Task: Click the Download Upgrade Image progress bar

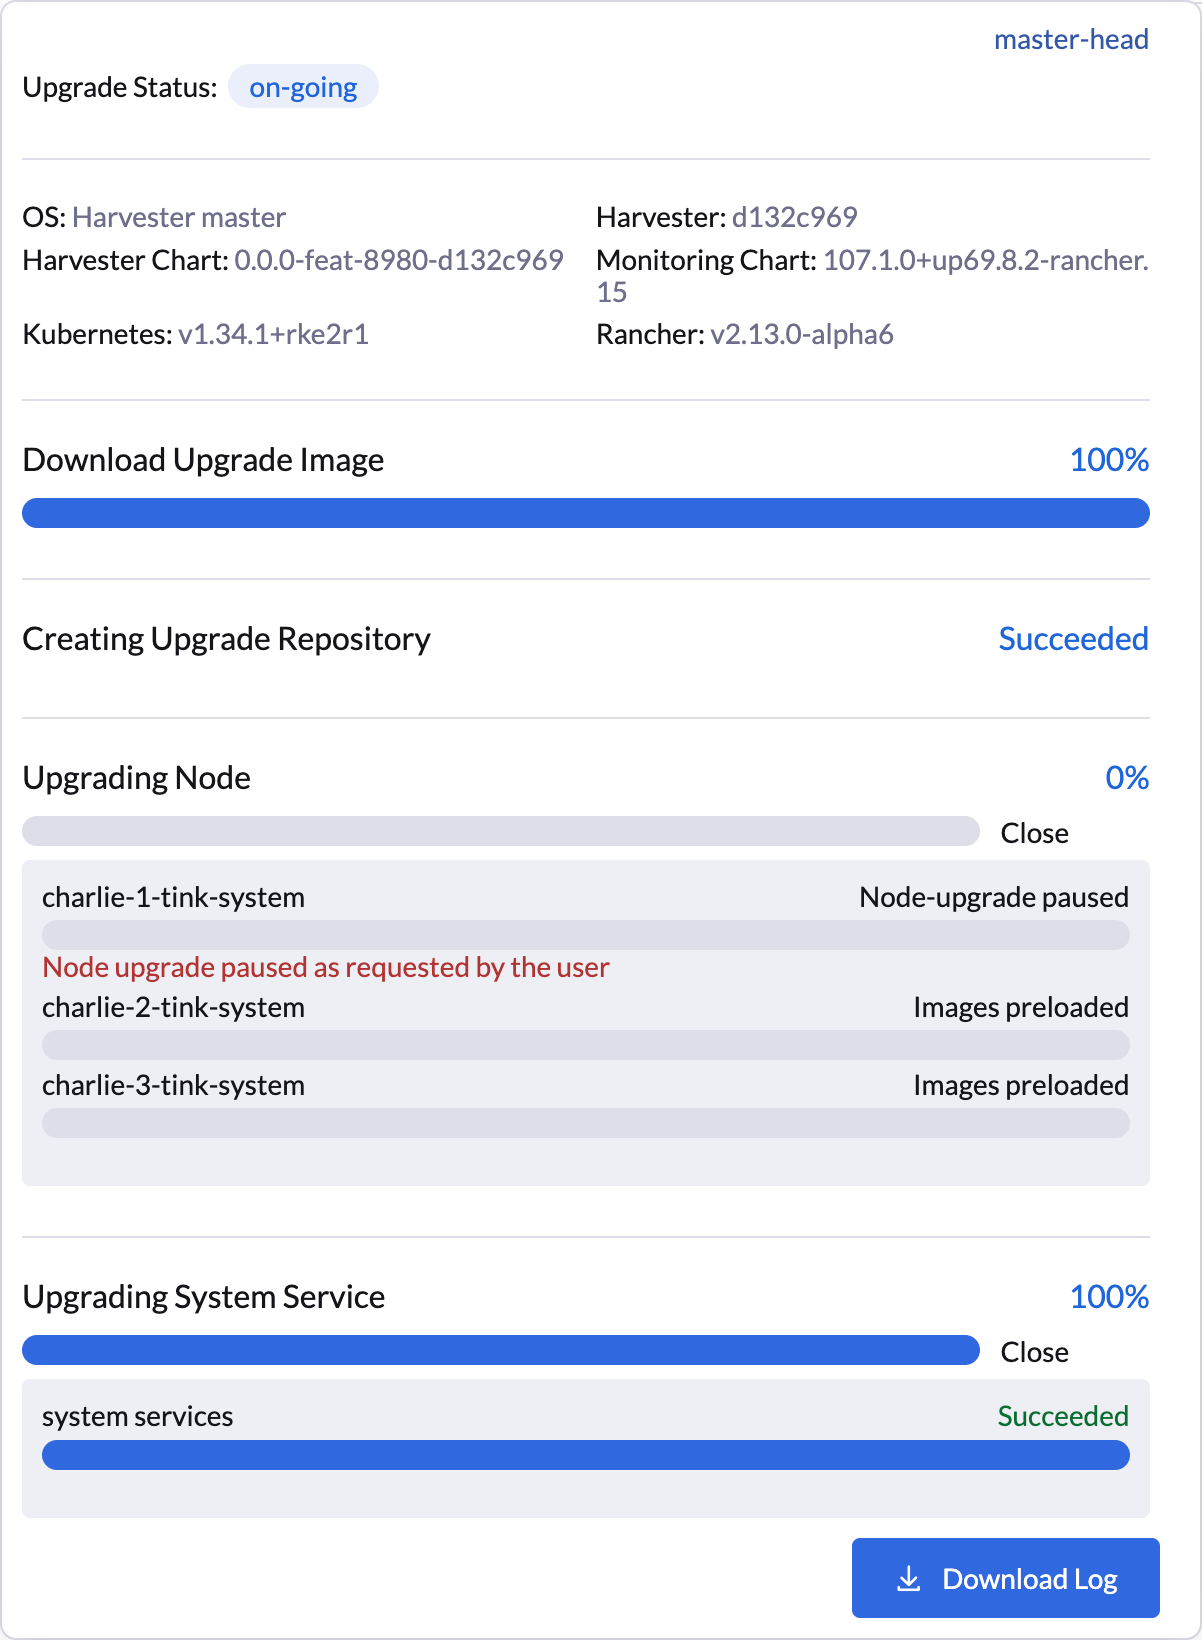Action: coord(587,512)
